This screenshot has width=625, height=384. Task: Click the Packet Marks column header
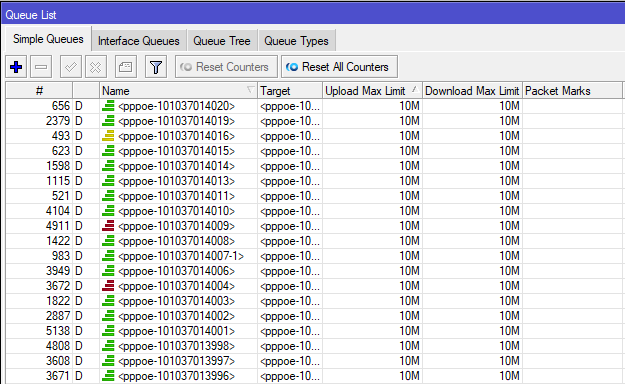(572, 91)
